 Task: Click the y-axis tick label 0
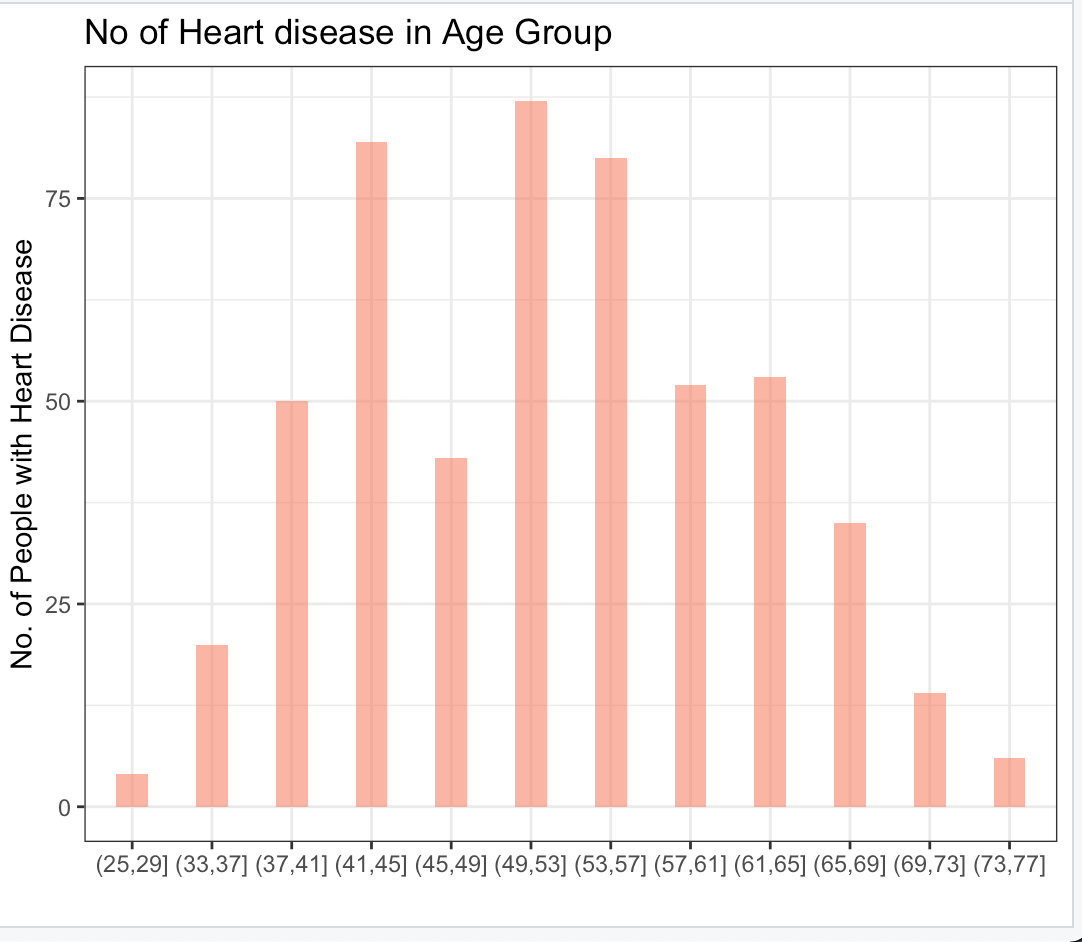click(64, 808)
